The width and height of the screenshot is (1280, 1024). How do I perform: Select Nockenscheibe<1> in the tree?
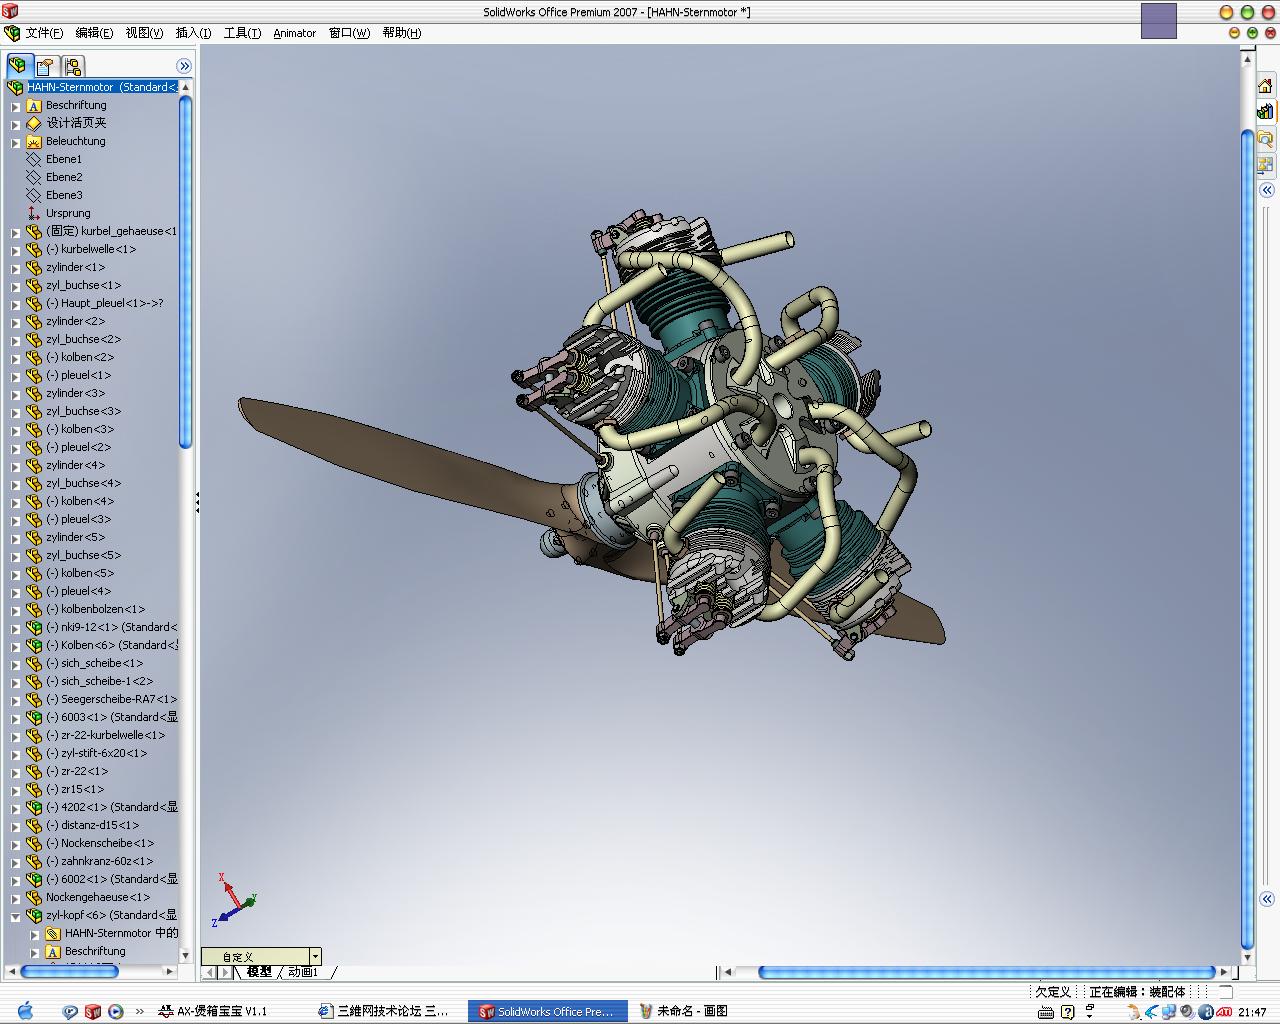point(100,843)
